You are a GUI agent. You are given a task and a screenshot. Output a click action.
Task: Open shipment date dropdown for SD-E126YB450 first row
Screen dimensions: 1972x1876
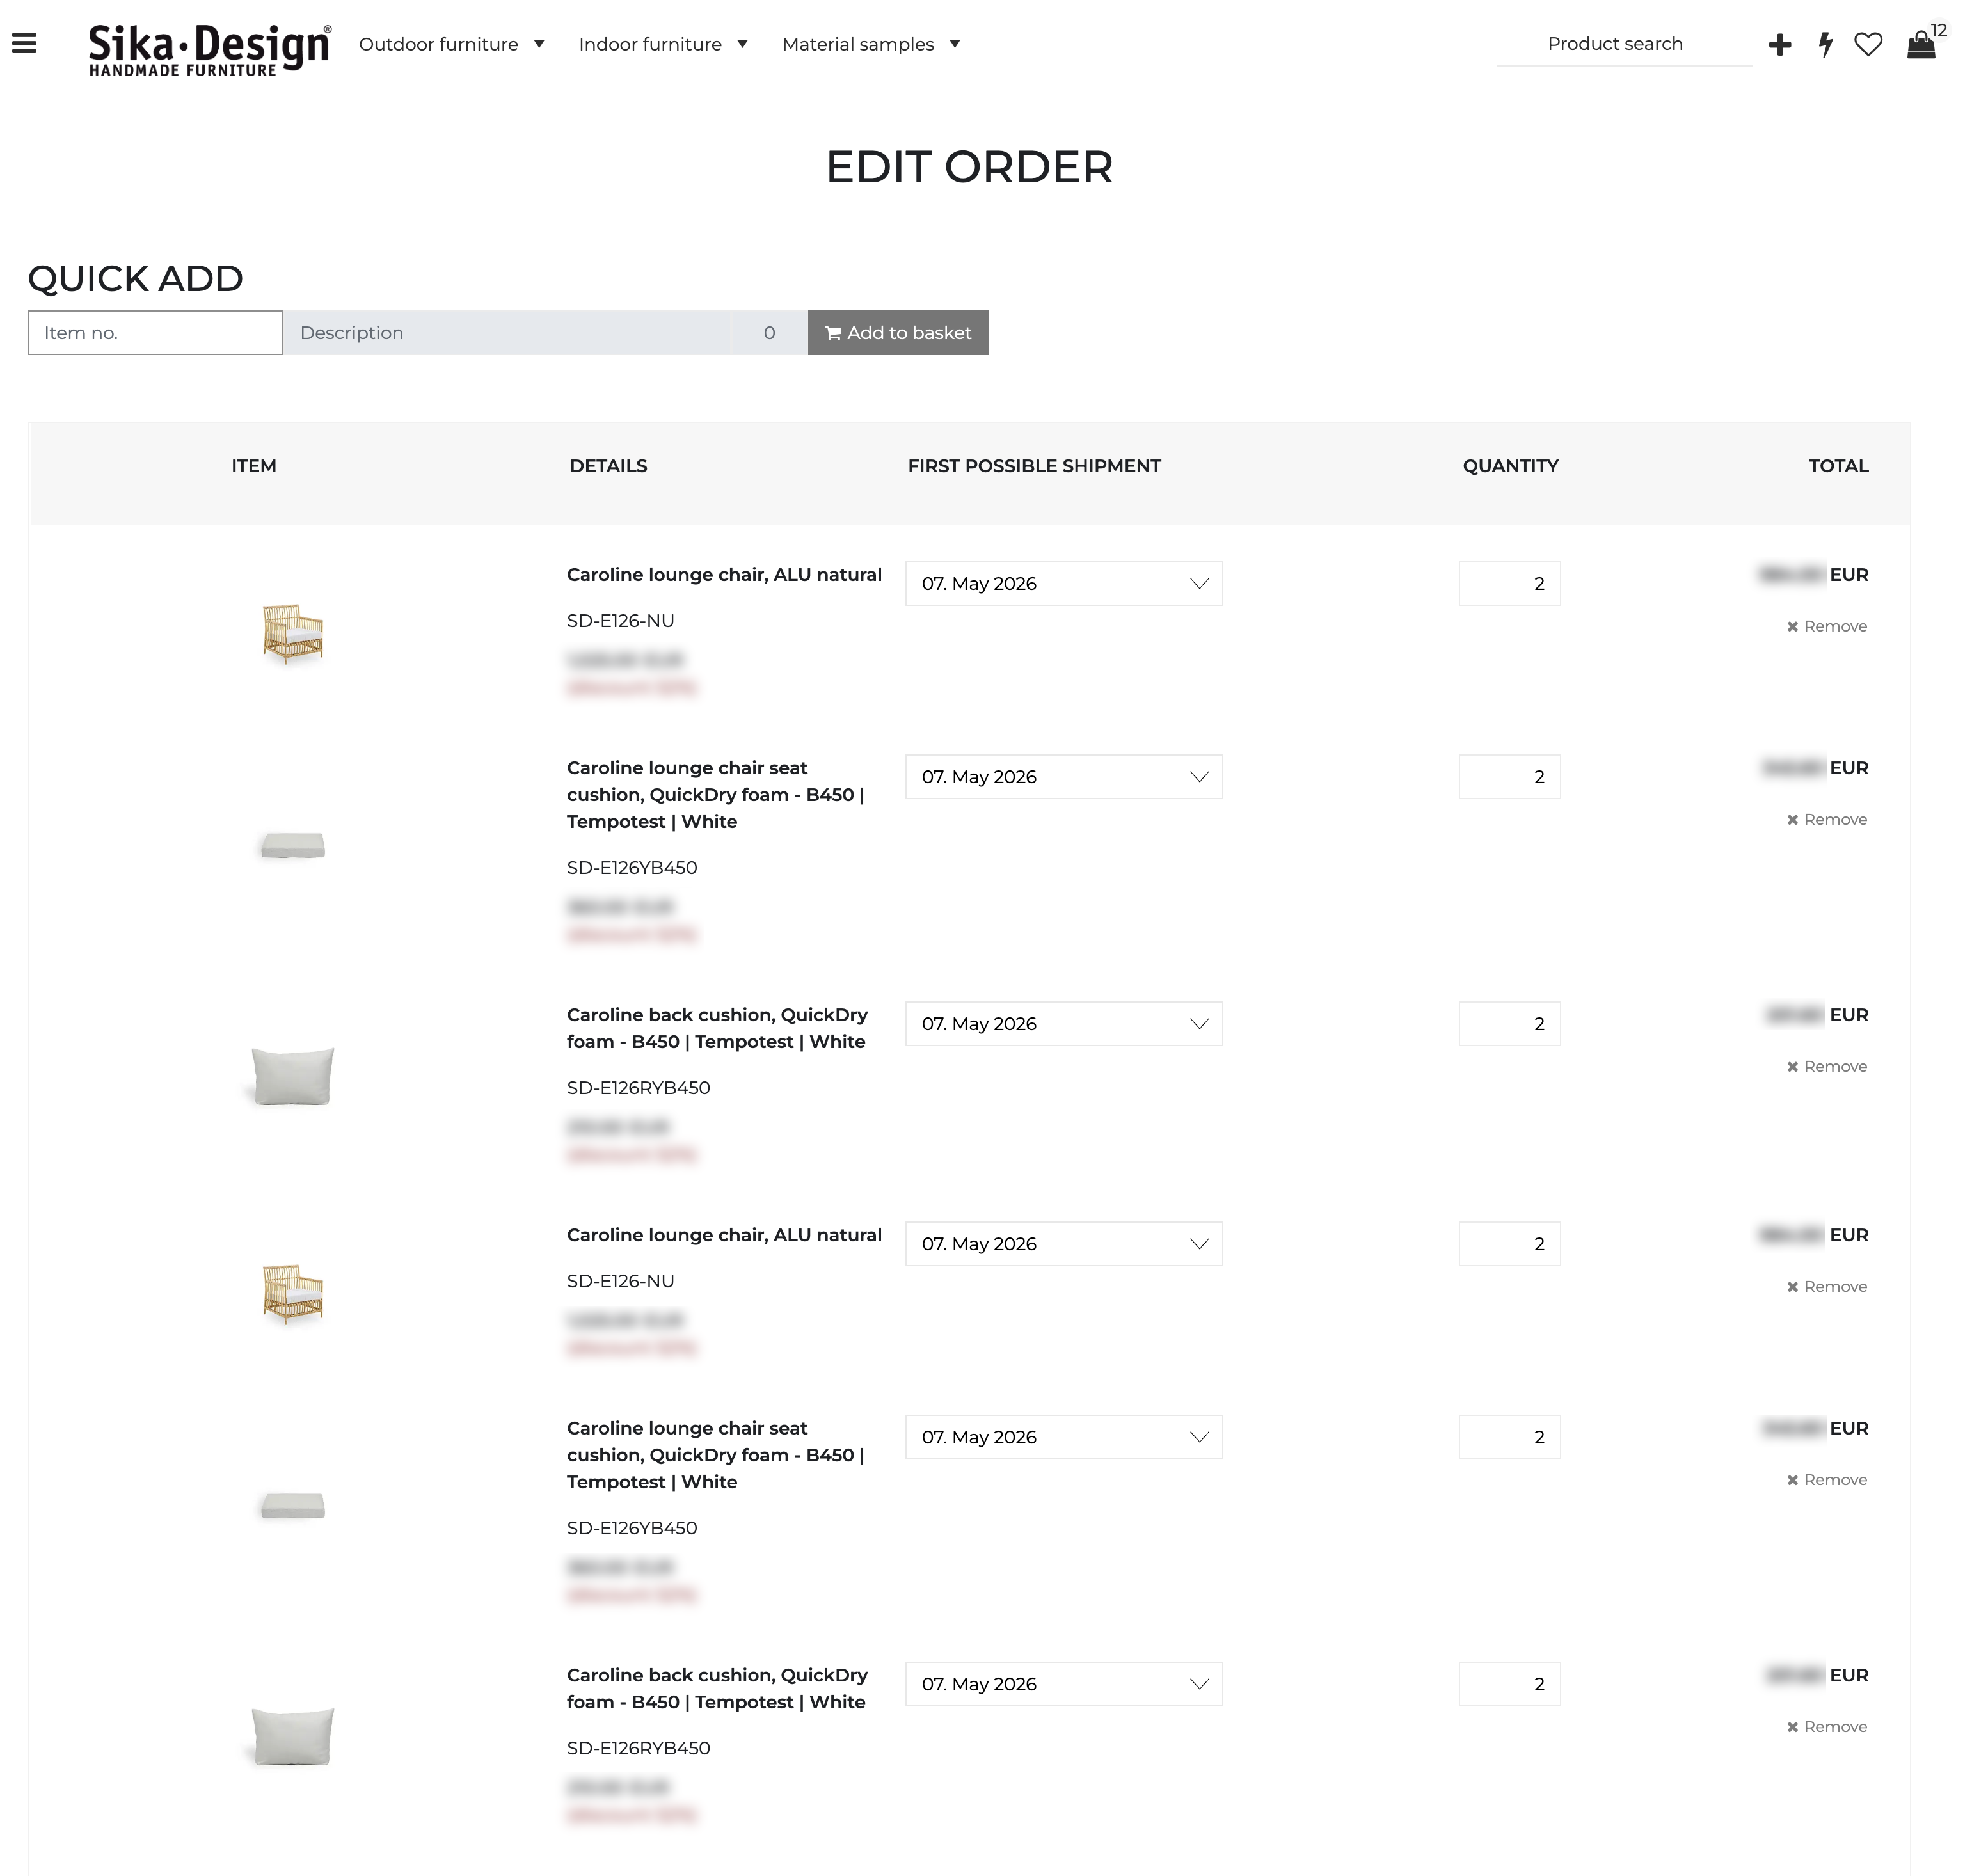1064,777
